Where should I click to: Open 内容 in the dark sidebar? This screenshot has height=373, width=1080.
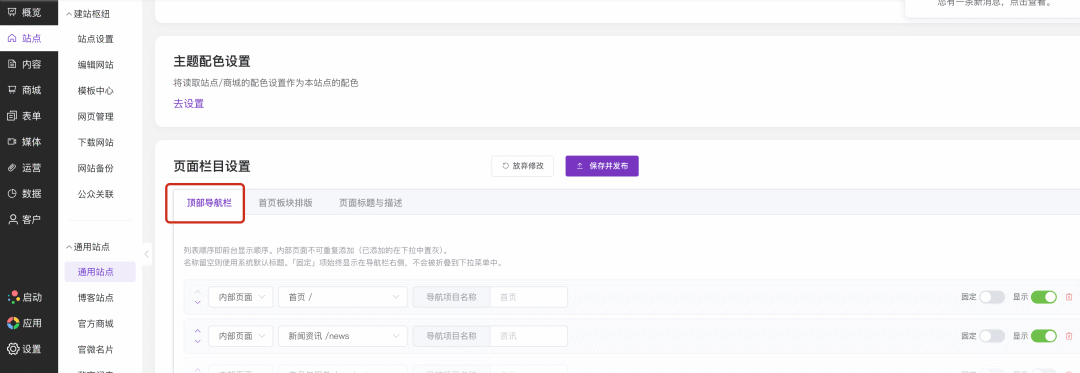tap(25, 64)
